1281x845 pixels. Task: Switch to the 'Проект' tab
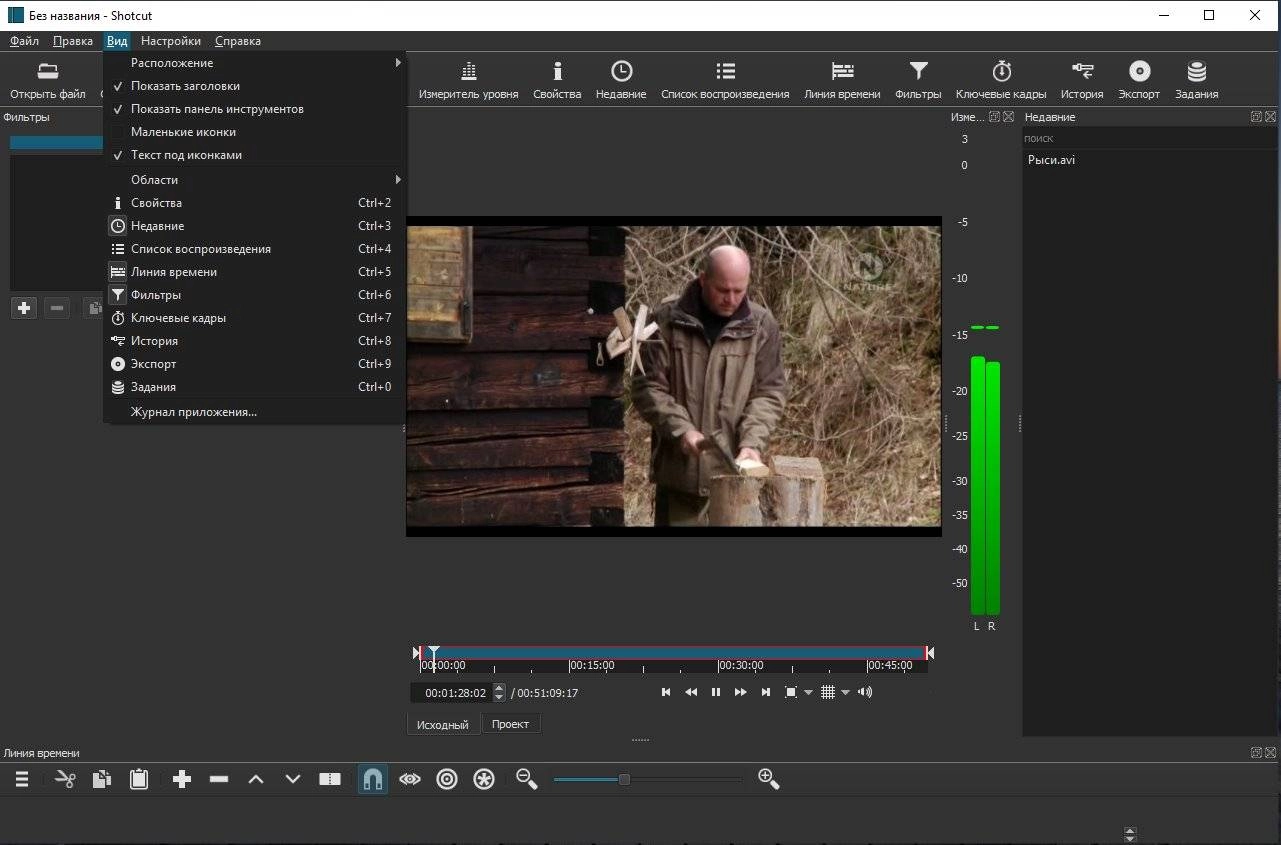point(510,723)
